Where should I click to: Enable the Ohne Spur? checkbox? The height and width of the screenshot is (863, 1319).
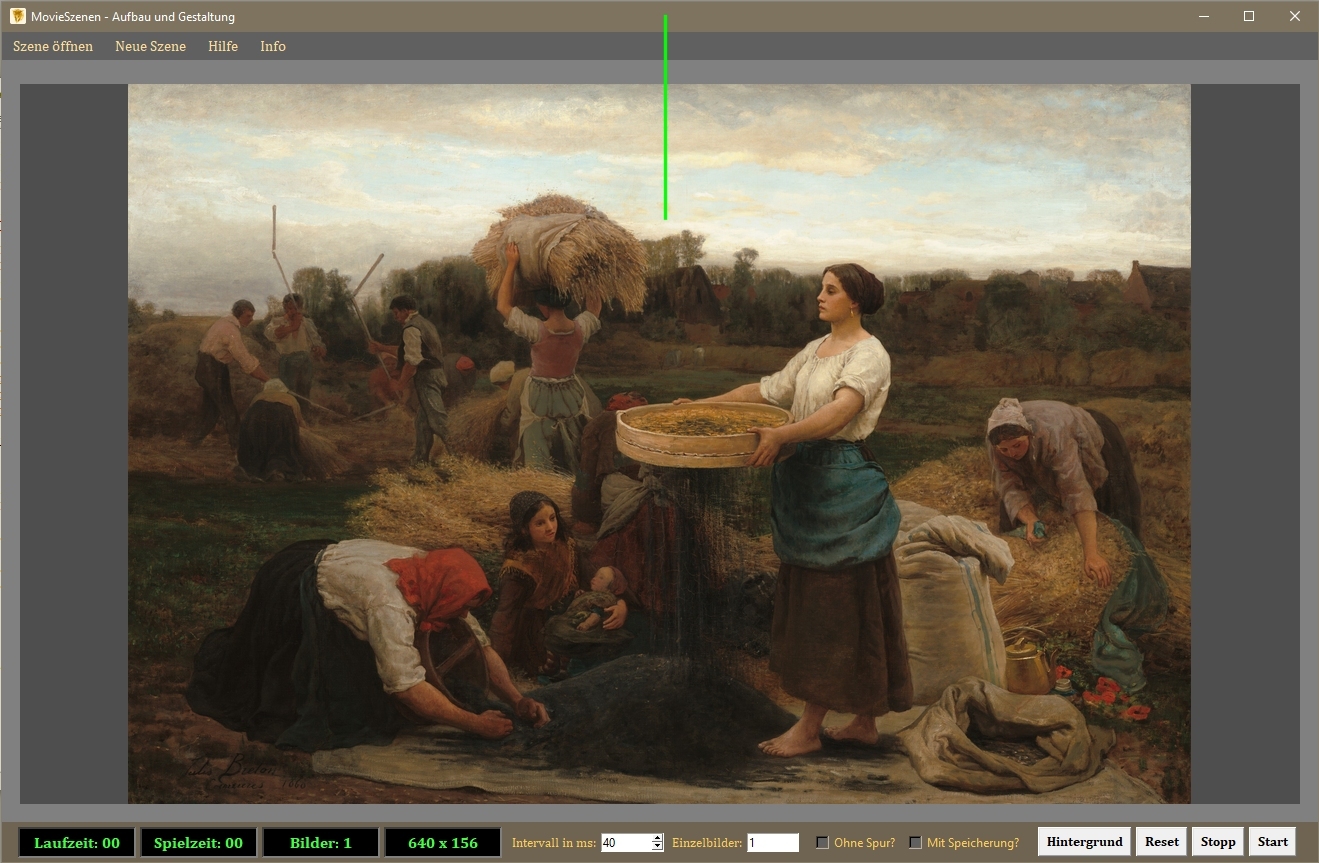(823, 843)
